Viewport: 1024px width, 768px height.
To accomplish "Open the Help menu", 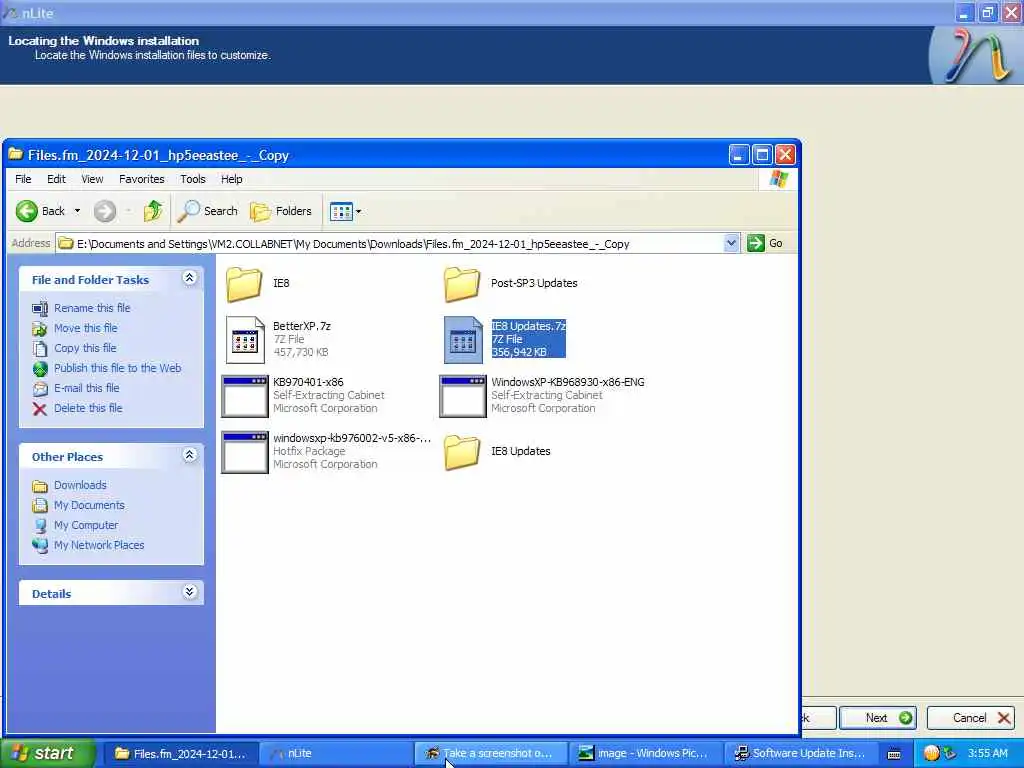I will point(231,179).
